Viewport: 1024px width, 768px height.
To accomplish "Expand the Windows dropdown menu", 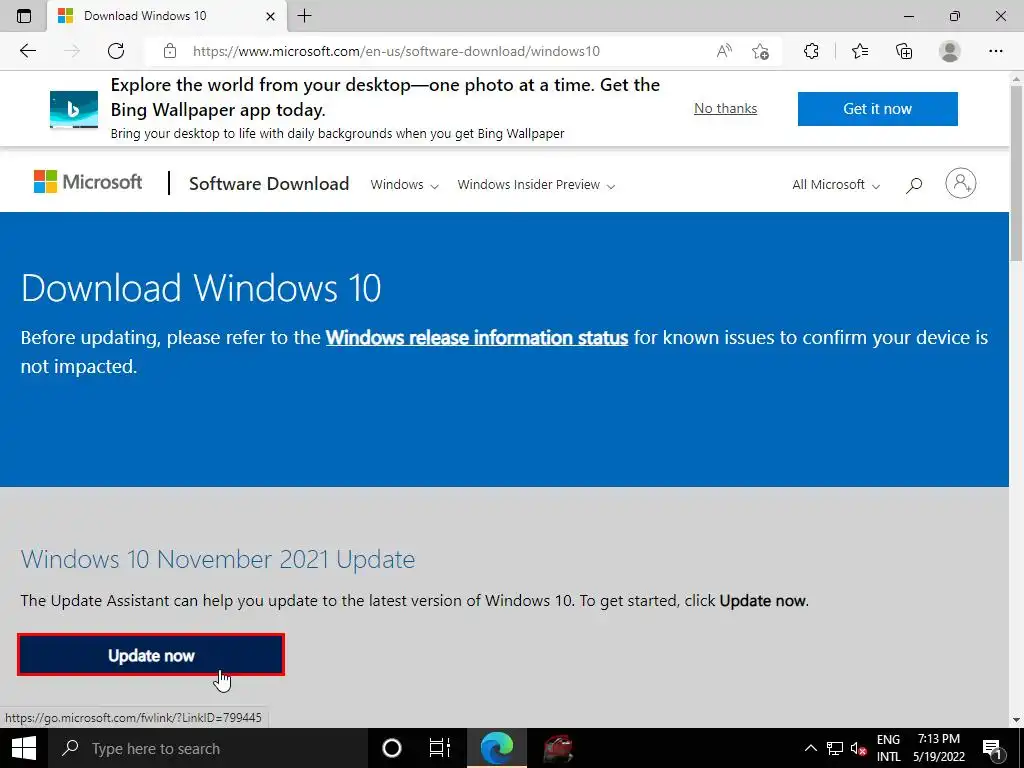I will [404, 185].
